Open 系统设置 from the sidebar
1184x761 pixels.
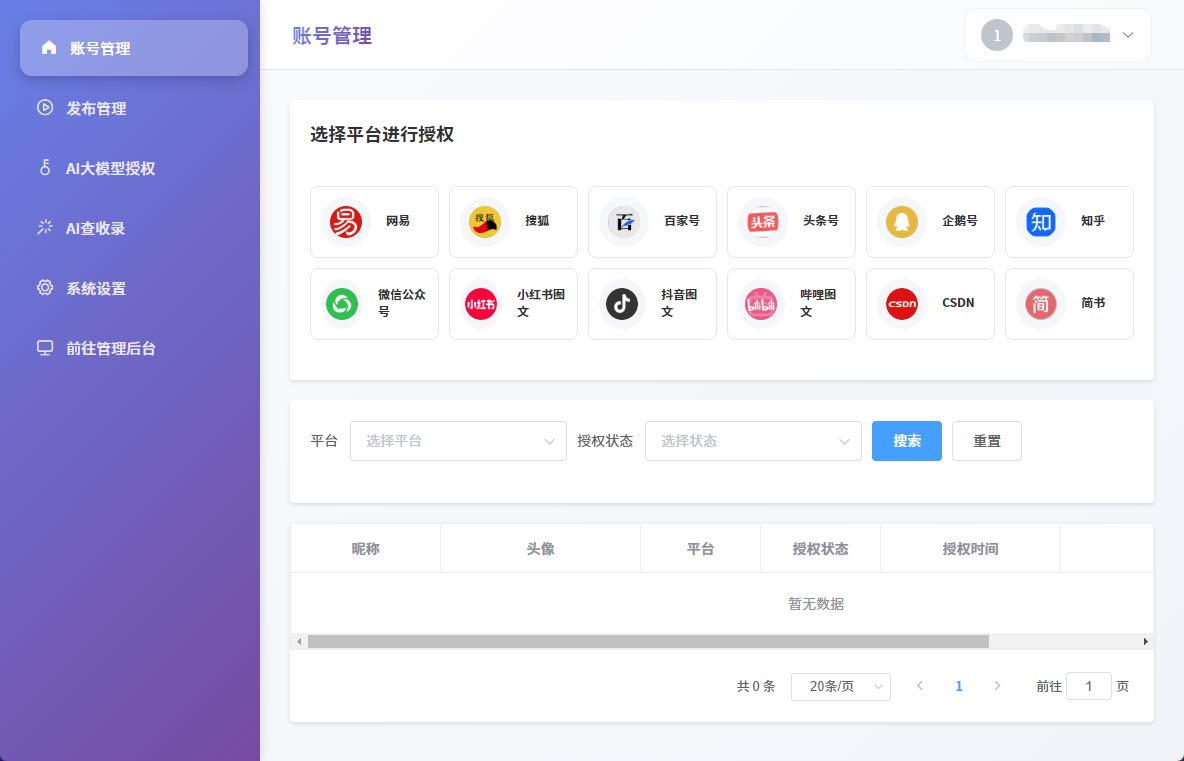96,288
